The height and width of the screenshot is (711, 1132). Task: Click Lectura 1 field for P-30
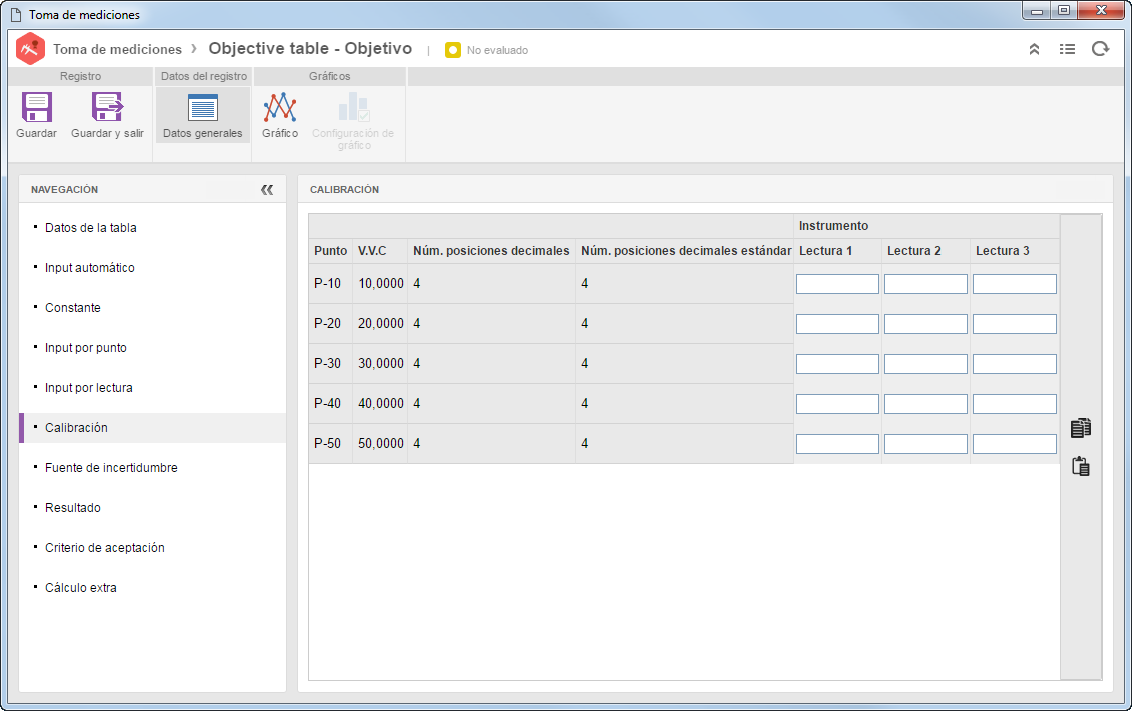click(837, 364)
